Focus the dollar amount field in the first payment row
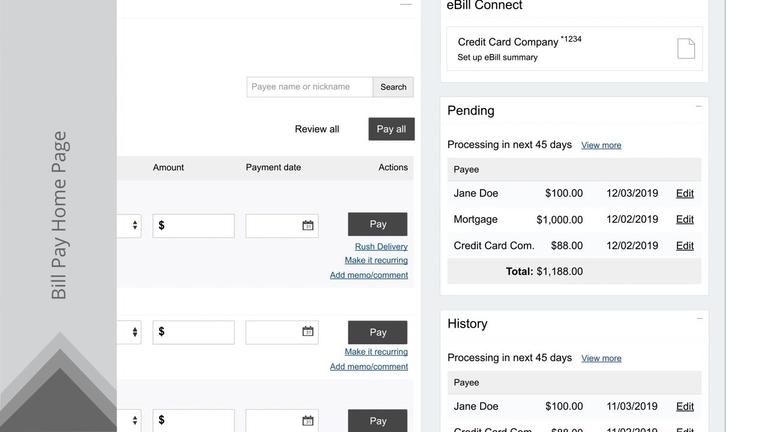This screenshot has width=768, height=432. tap(193, 226)
